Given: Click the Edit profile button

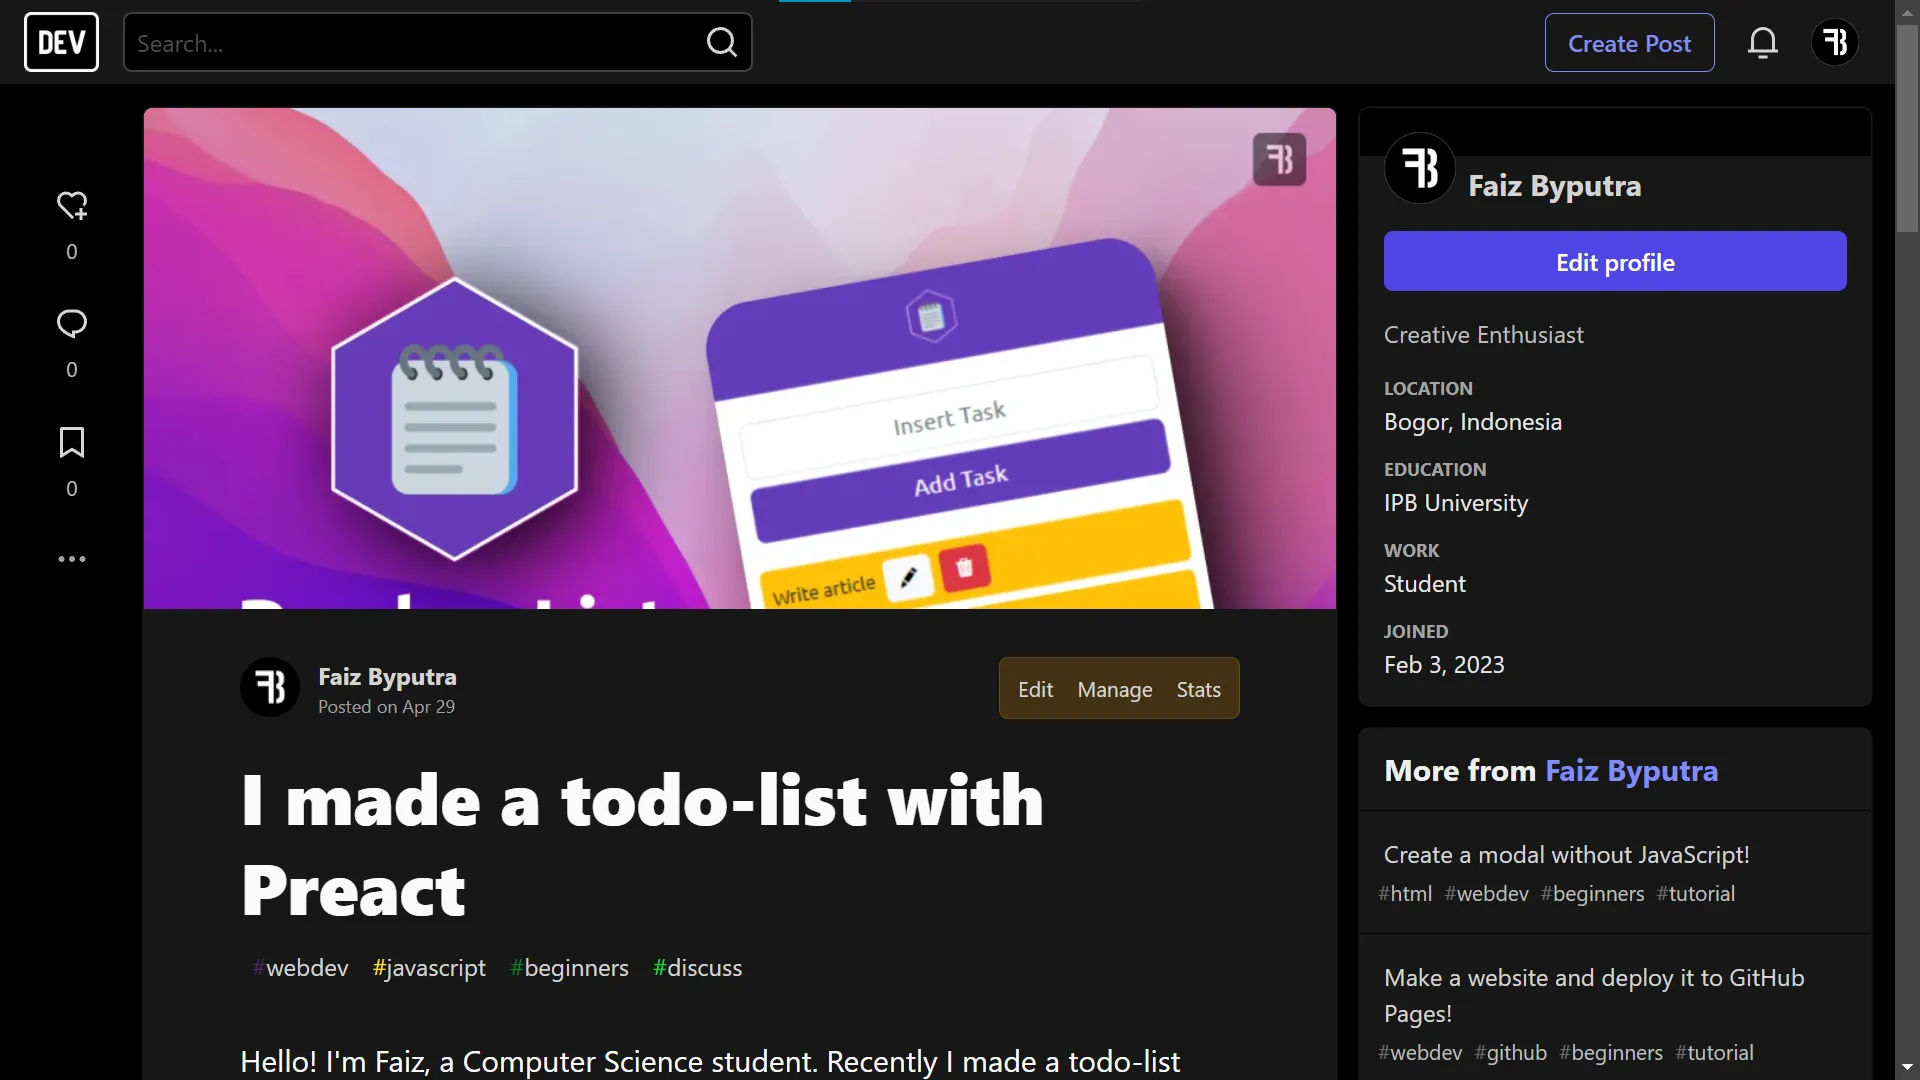Looking at the screenshot, I should pyautogui.click(x=1615, y=262).
